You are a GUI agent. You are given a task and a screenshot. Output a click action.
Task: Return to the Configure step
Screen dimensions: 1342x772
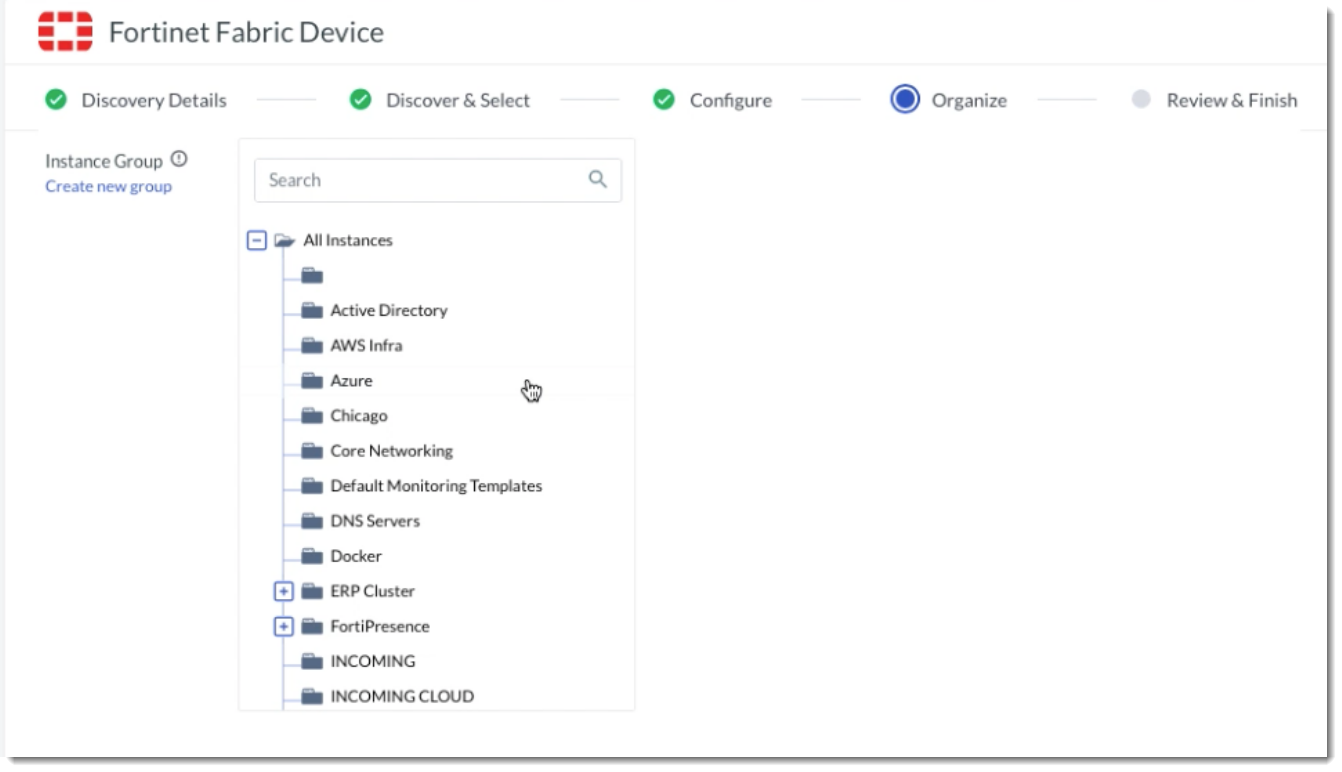[730, 100]
